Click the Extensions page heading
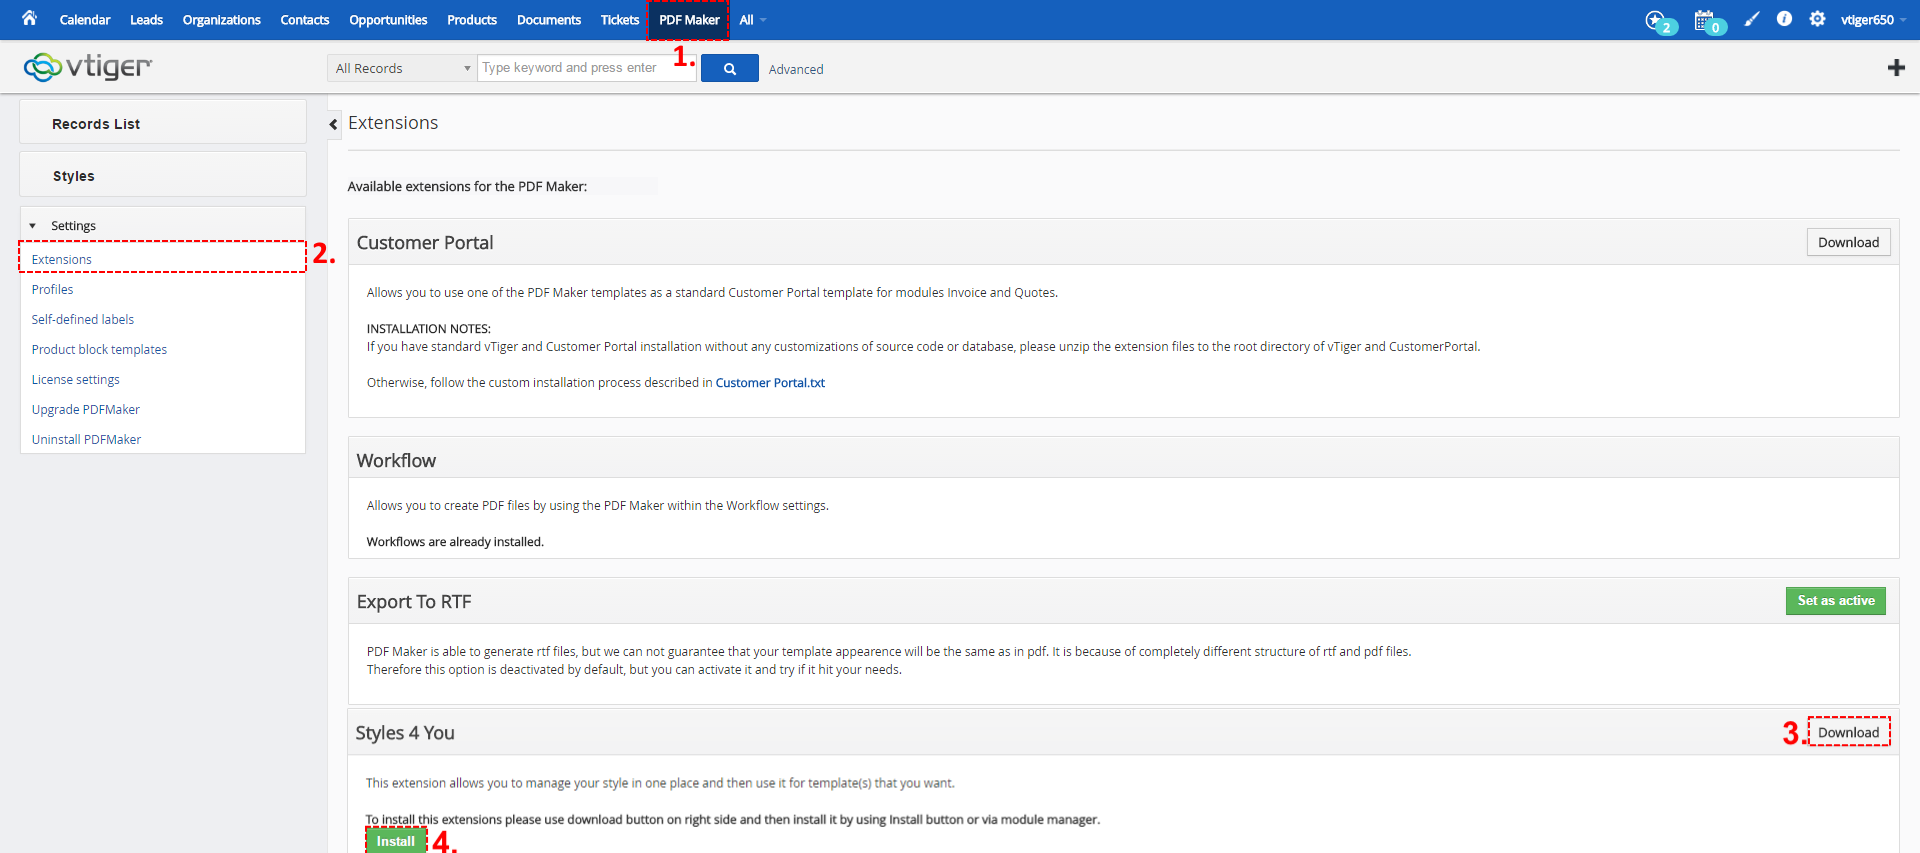1920x853 pixels. click(393, 123)
